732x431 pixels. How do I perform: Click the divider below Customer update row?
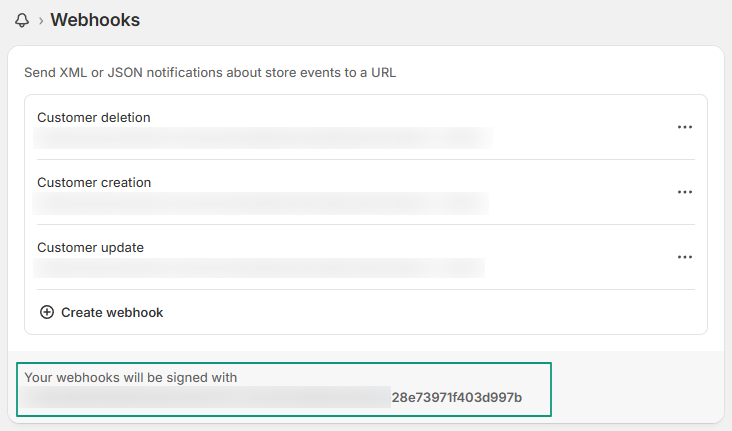coord(366,290)
